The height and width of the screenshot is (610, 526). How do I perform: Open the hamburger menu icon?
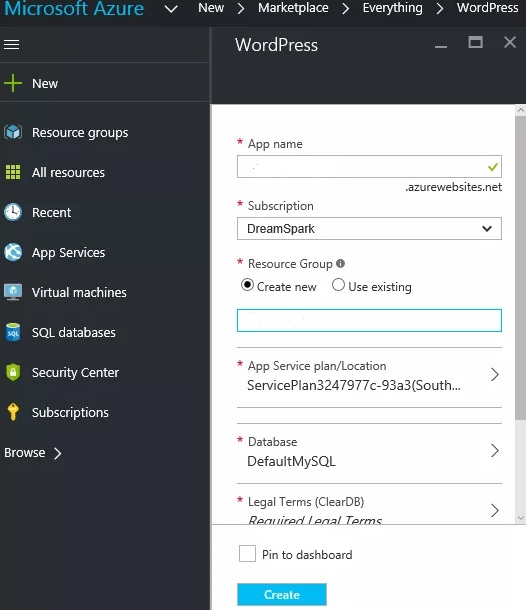tap(11, 44)
